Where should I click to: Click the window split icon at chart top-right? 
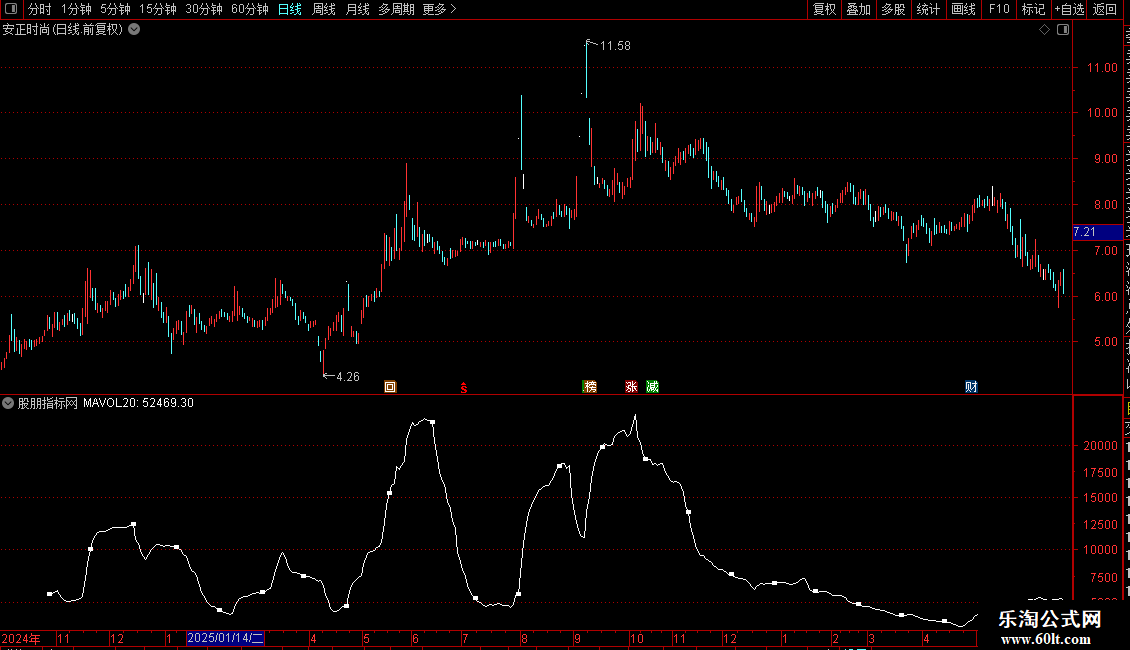(1063, 30)
